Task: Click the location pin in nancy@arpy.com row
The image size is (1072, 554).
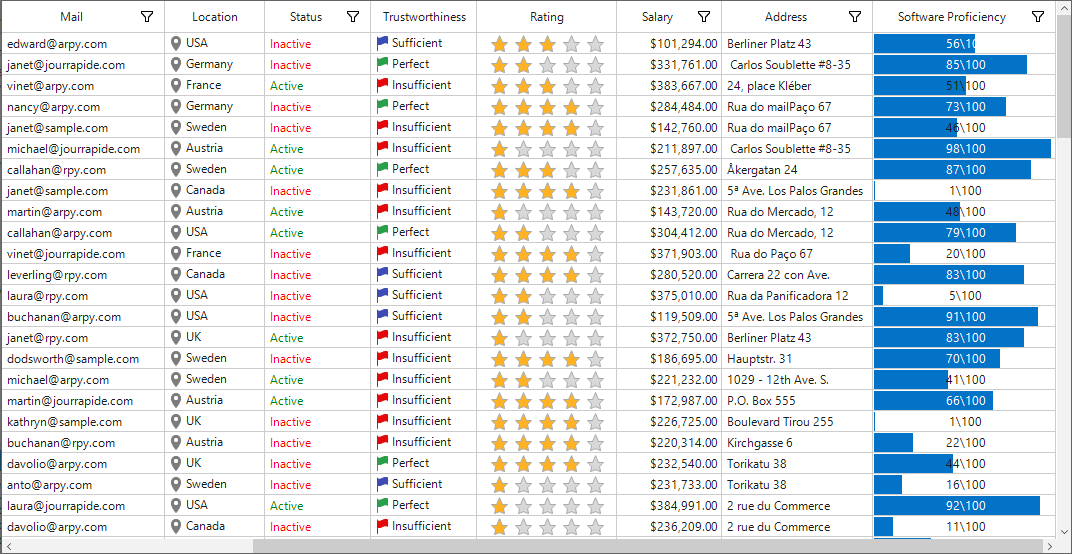Action: pyautogui.click(x=176, y=107)
